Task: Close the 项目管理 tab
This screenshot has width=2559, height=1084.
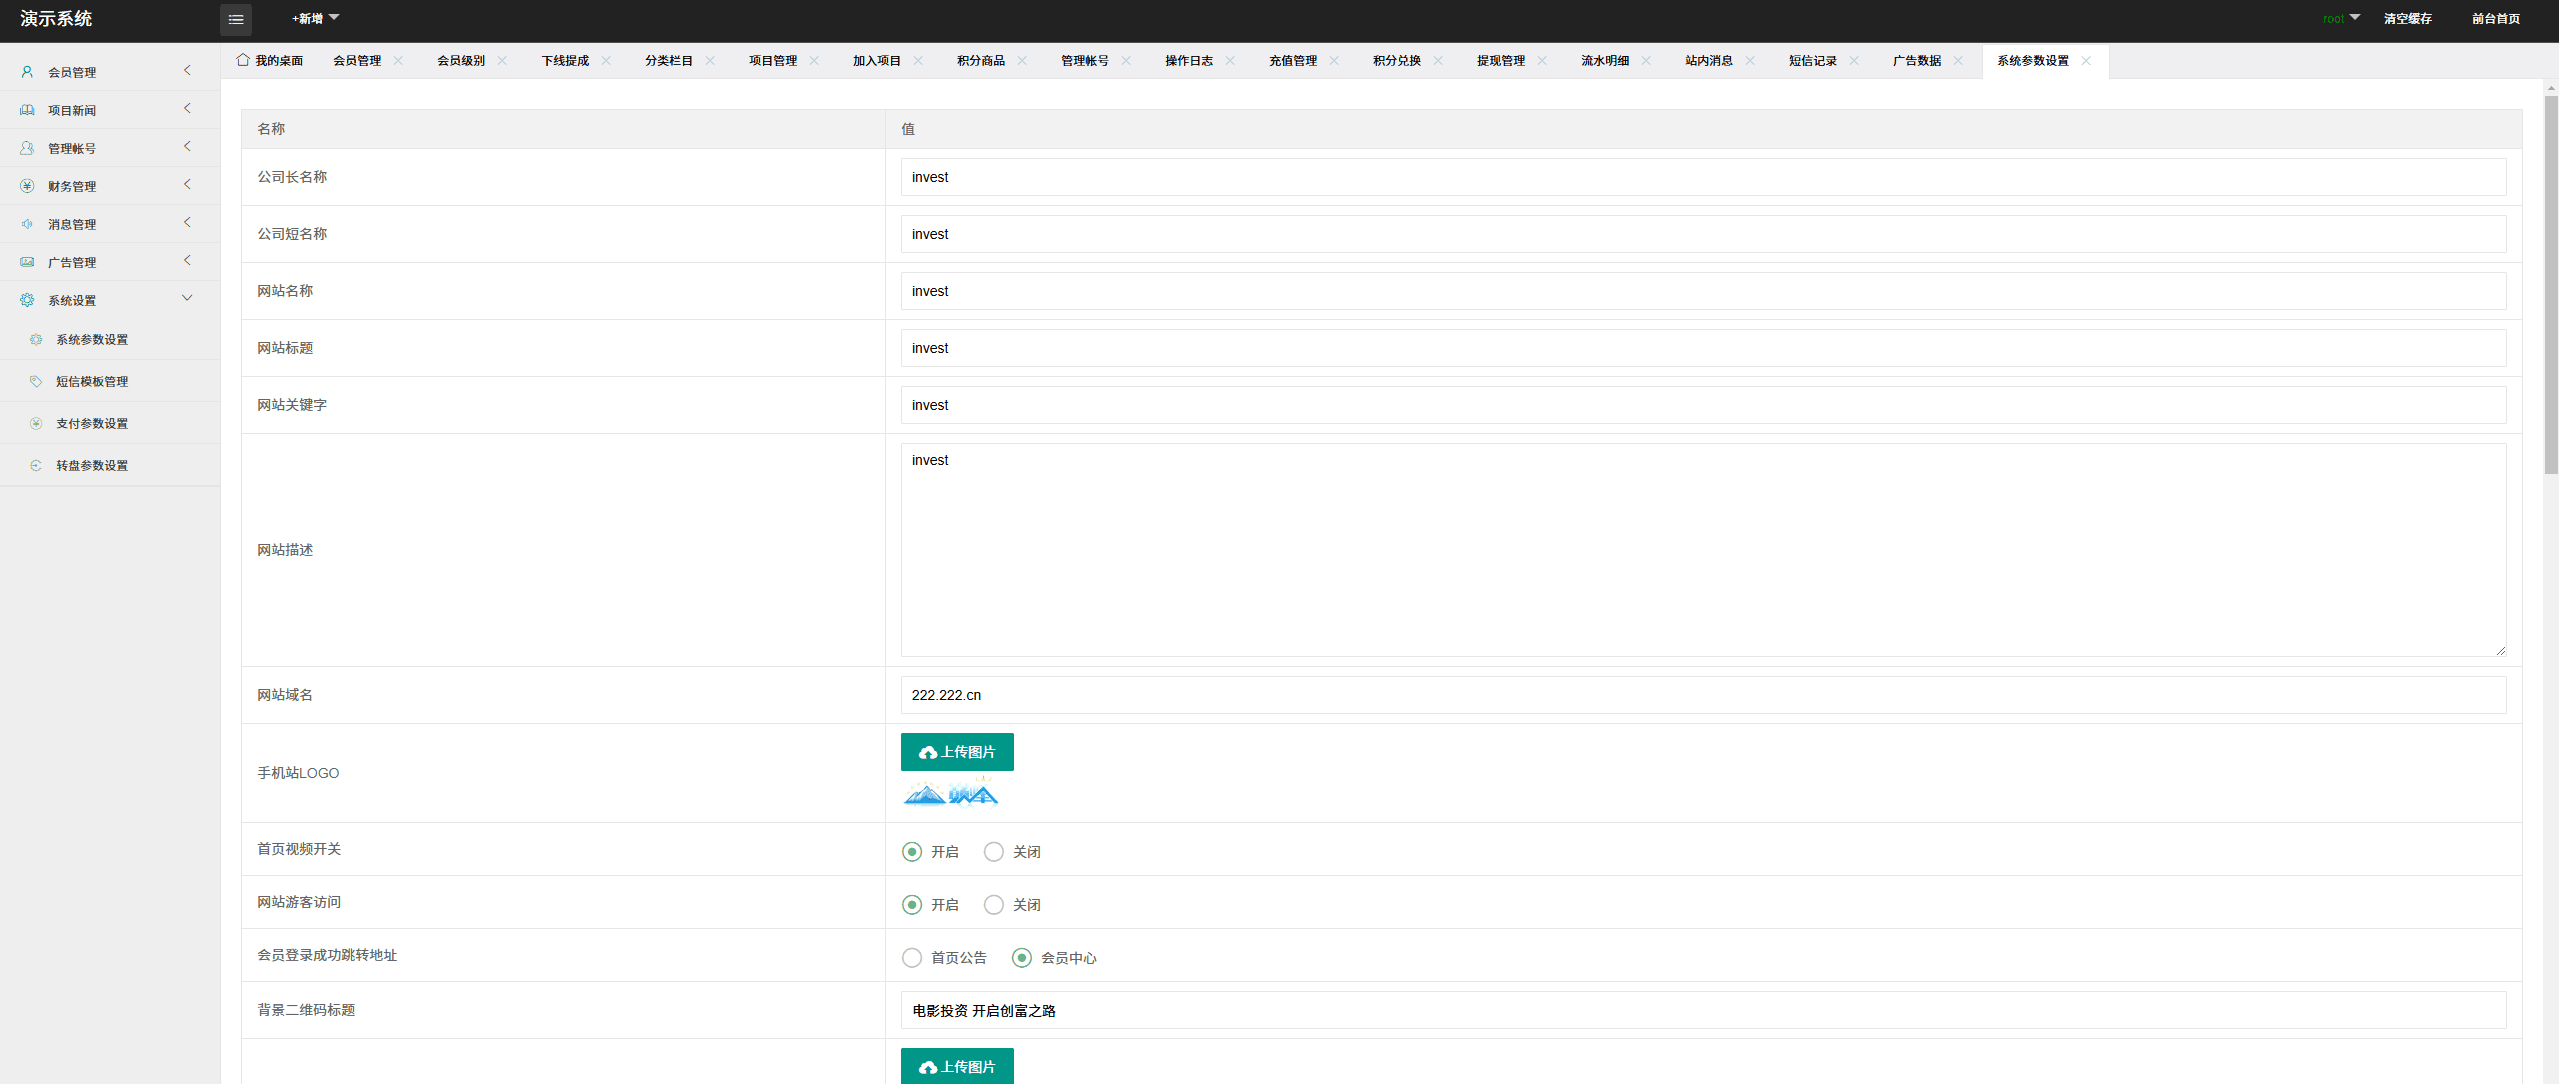Action: (x=814, y=61)
